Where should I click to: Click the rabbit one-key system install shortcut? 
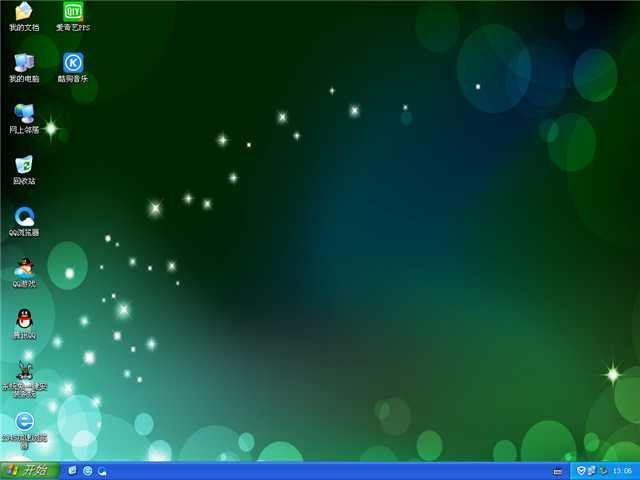click(24, 370)
